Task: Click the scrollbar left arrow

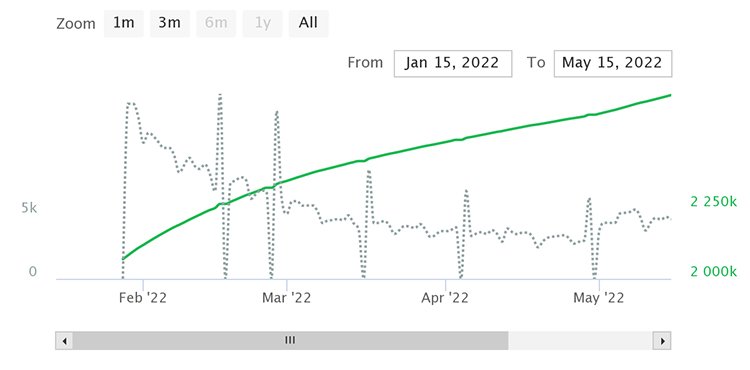Action: [64, 341]
